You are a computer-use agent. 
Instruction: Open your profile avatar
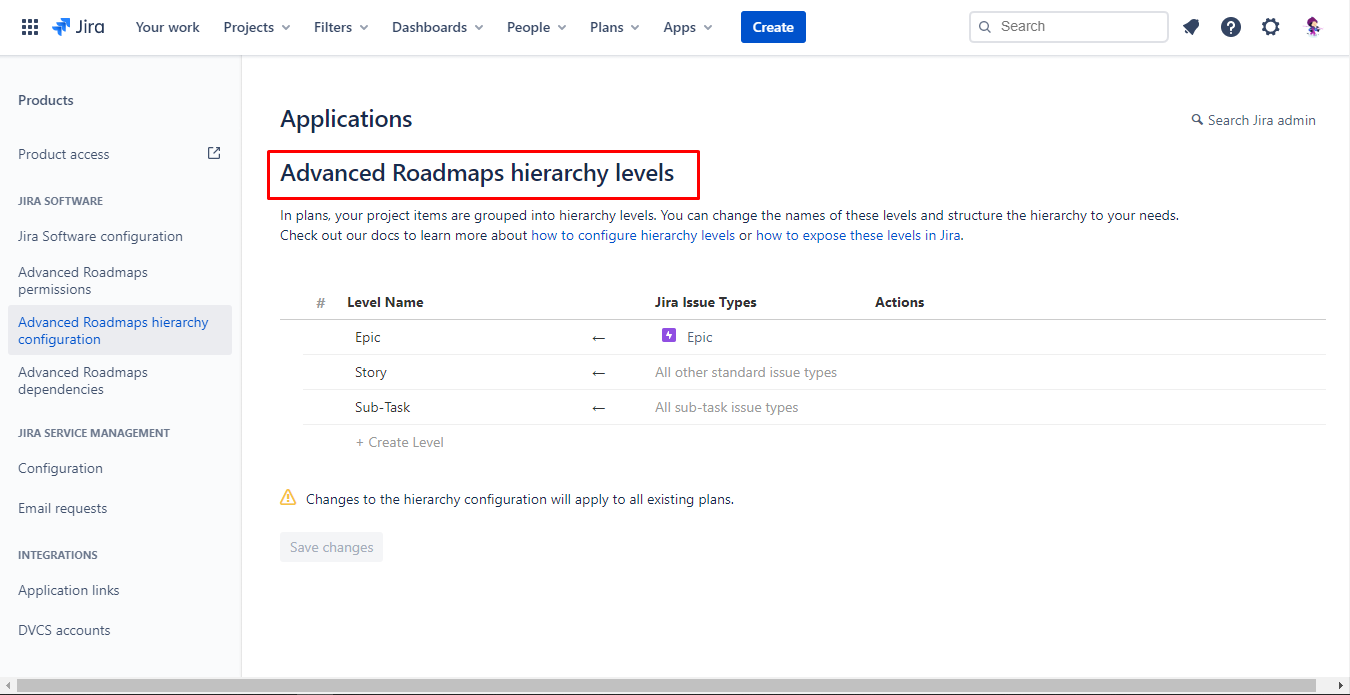[x=1312, y=26]
